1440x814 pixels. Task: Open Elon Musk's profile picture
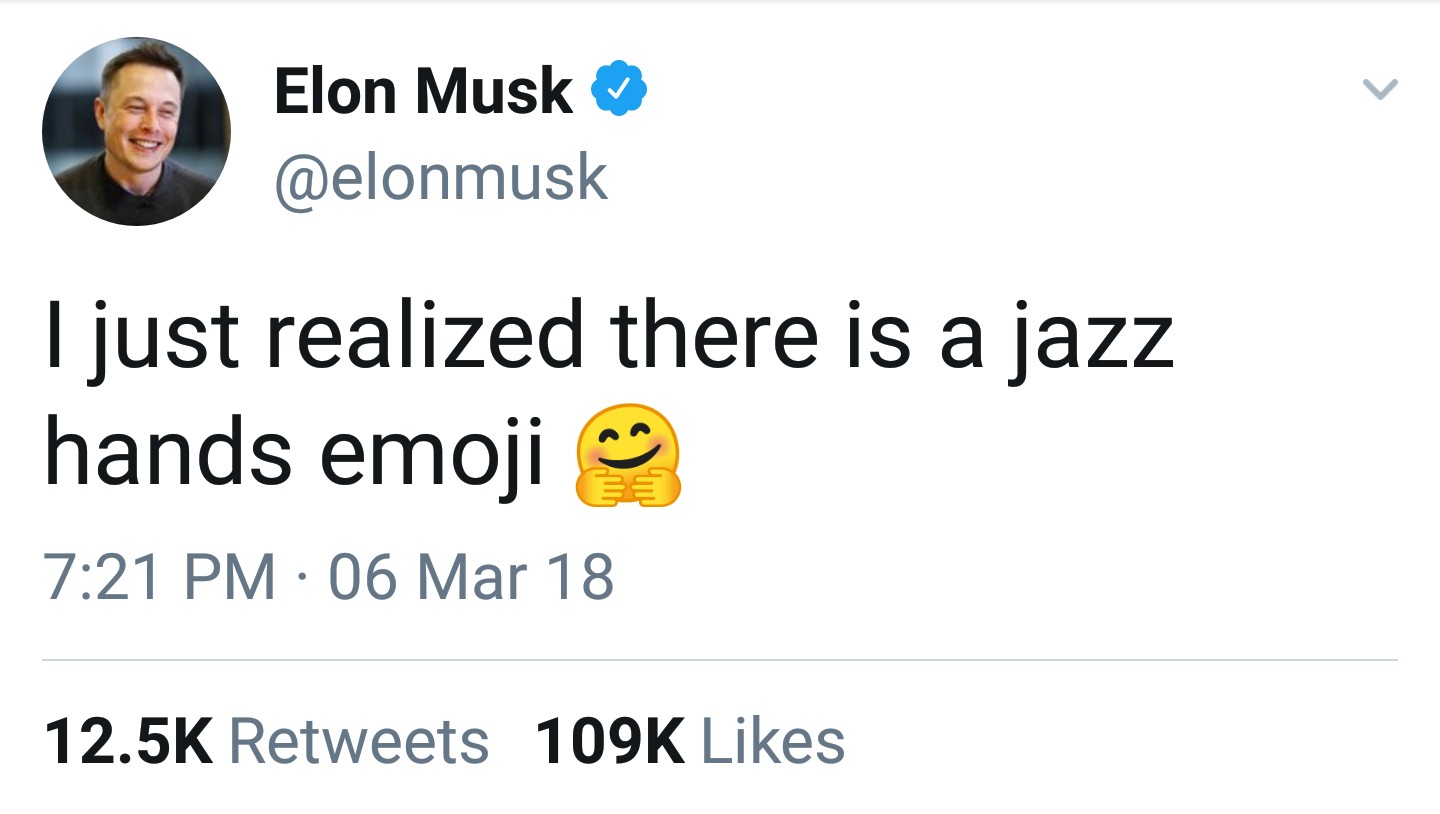[x=136, y=131]
